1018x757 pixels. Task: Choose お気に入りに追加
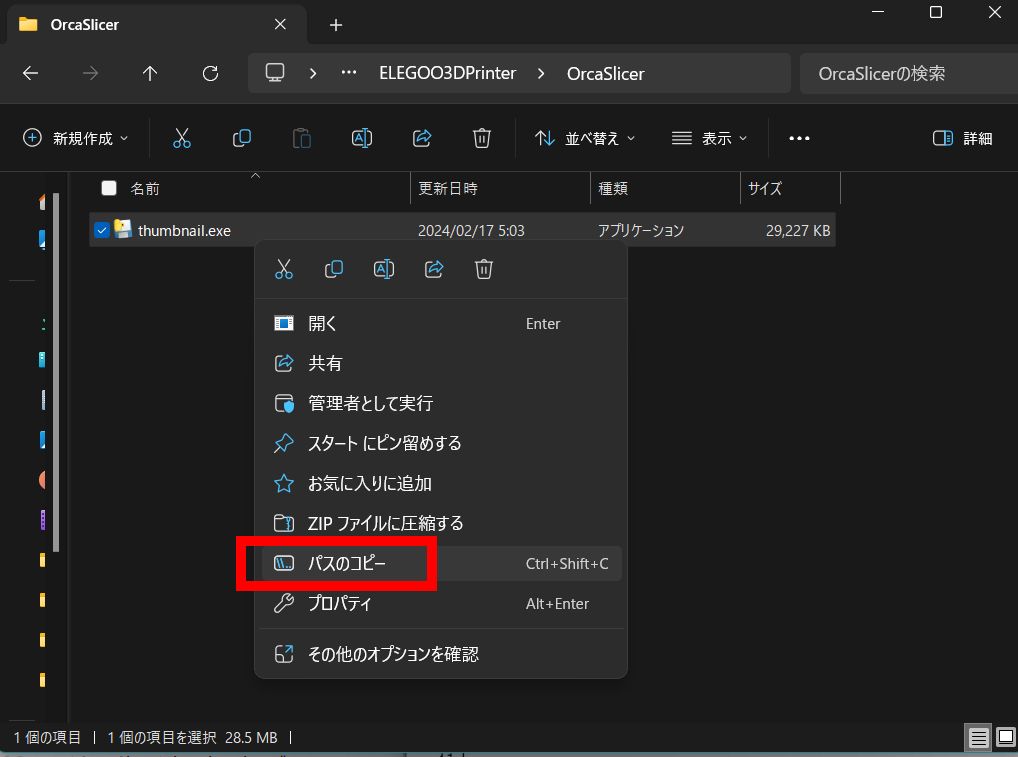pyautogui.click(x=441, y=484)
